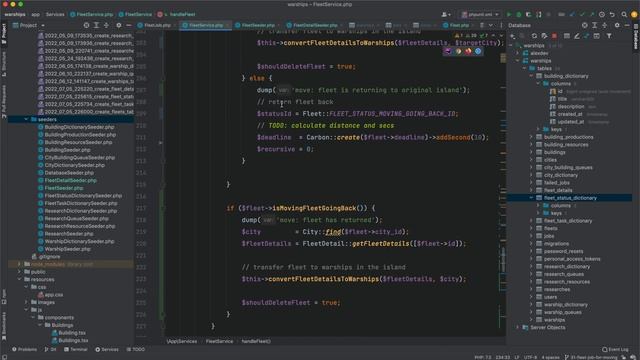640x360 pixels.
Task: Open Database panel settings gear
Action: tap(617, 25)
